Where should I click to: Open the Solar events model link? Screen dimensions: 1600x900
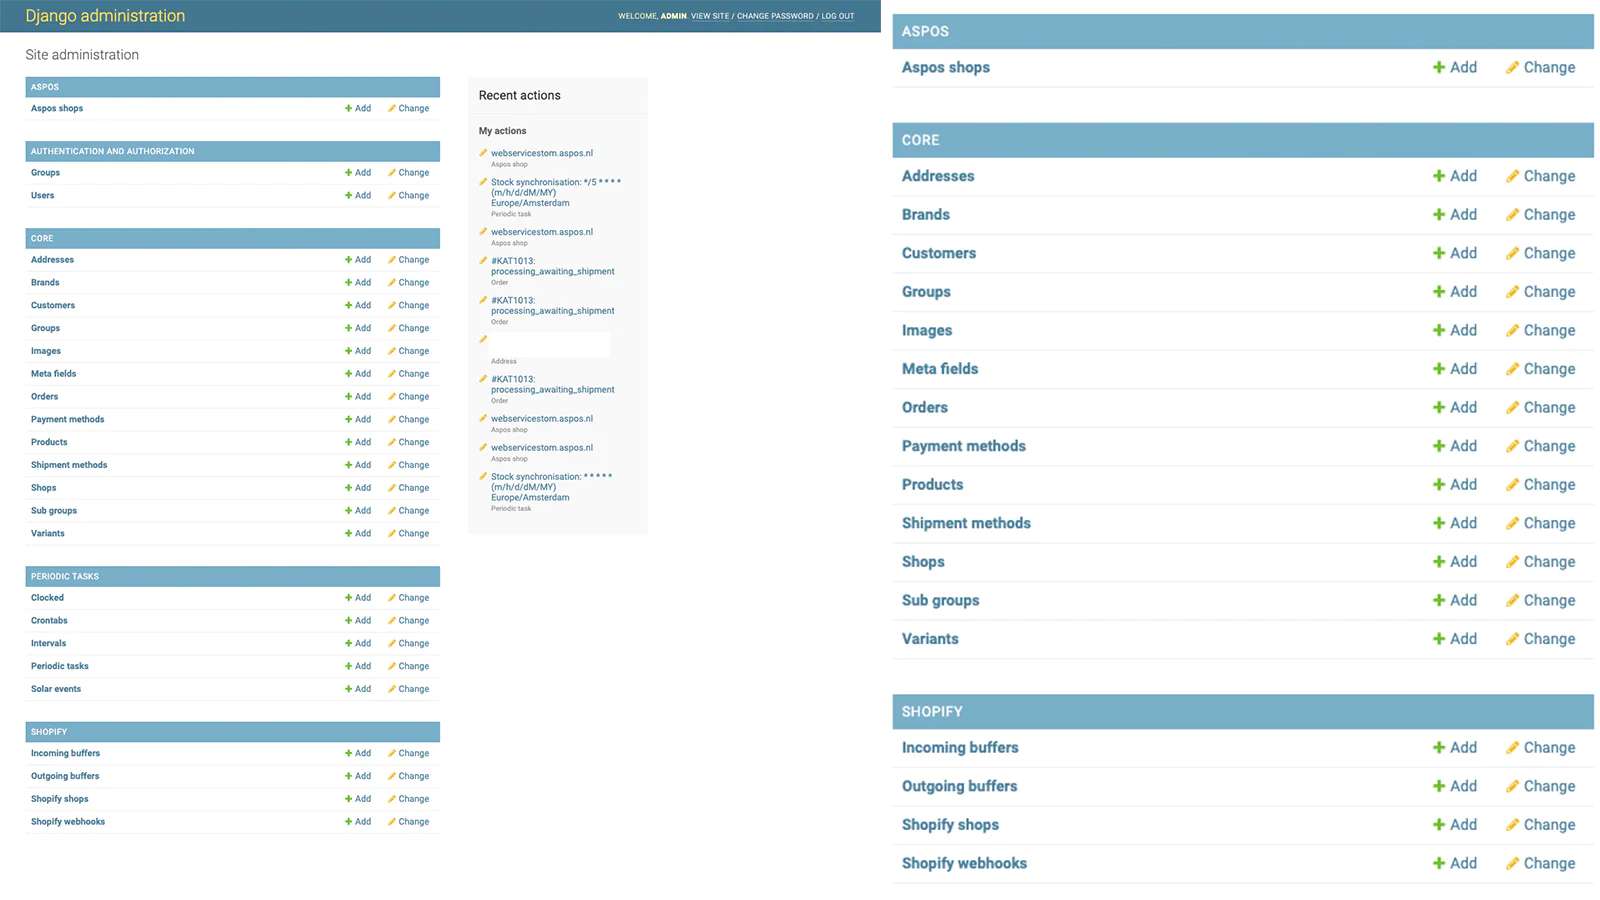(55, 689)
